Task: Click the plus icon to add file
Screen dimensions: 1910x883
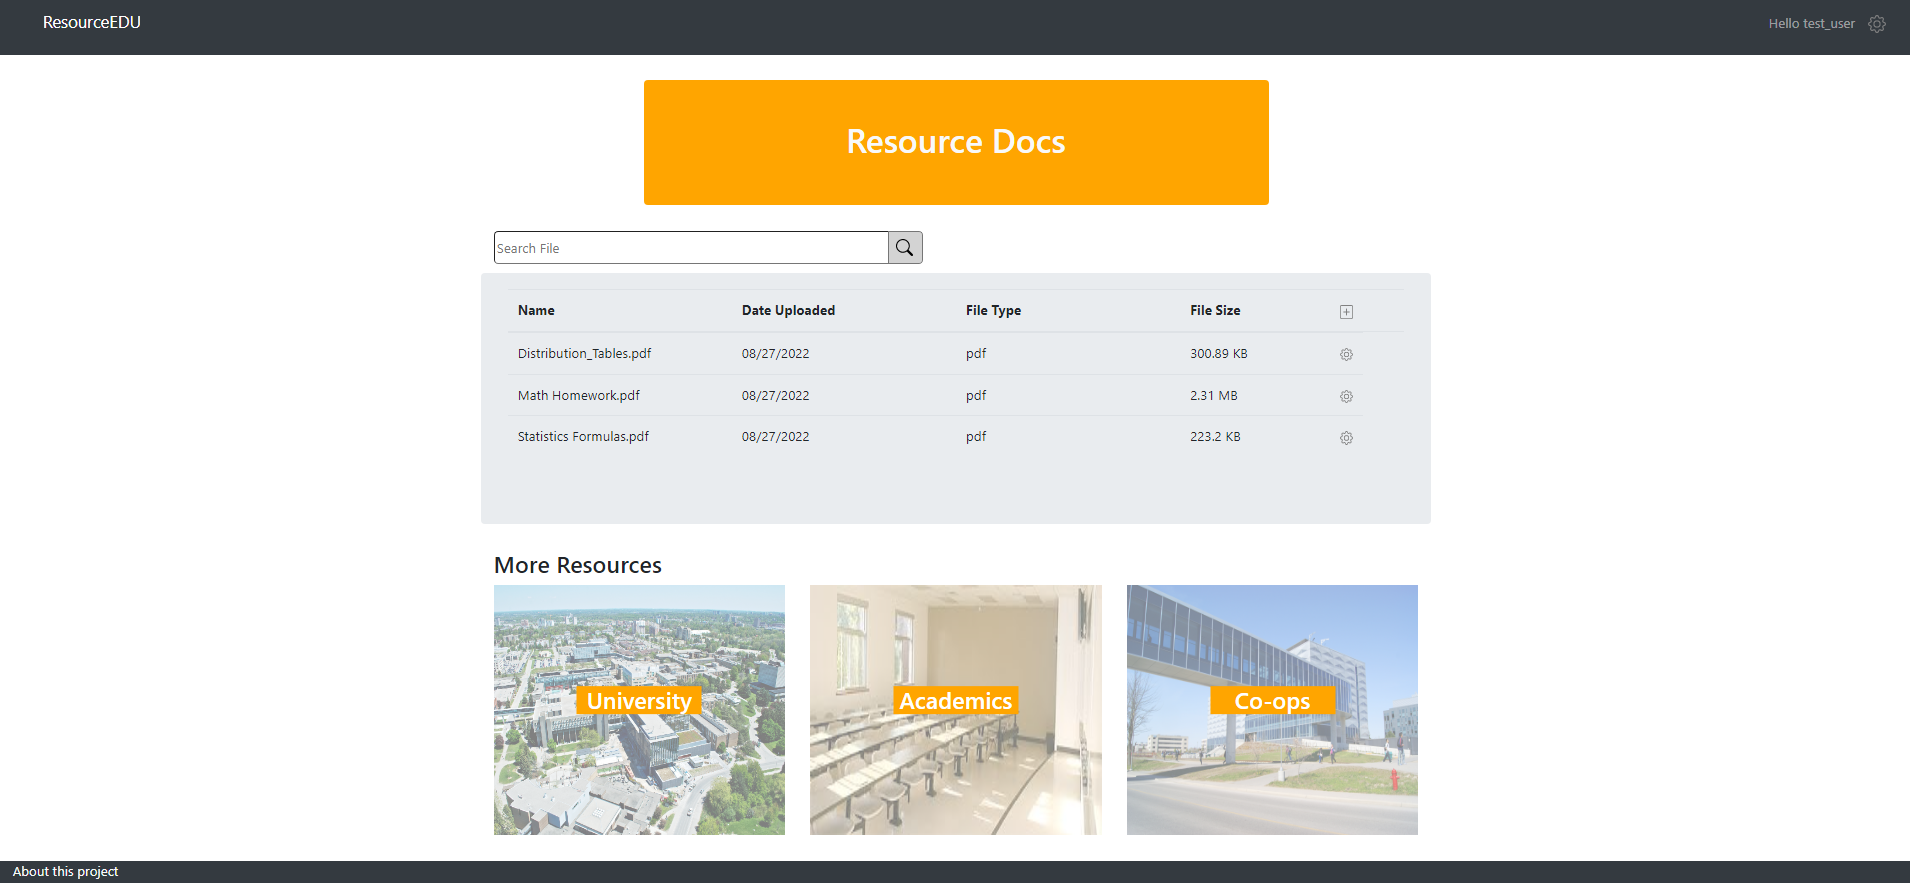Action: tap(1346, 312)
